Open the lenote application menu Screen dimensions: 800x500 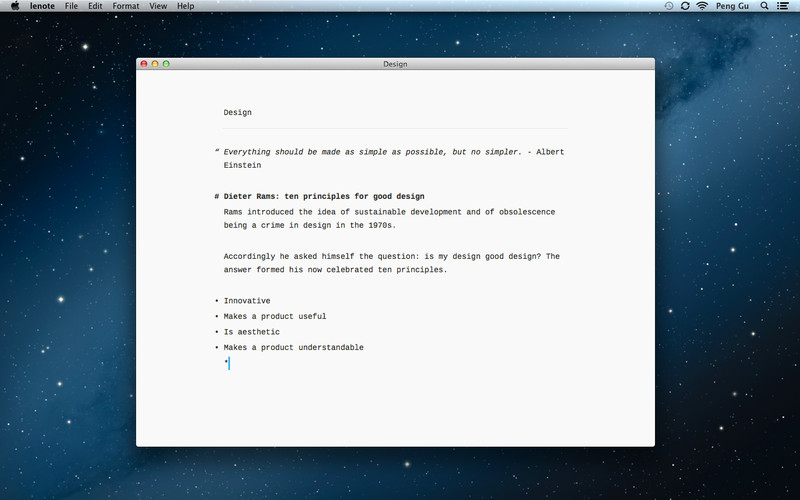coord(42,6)
